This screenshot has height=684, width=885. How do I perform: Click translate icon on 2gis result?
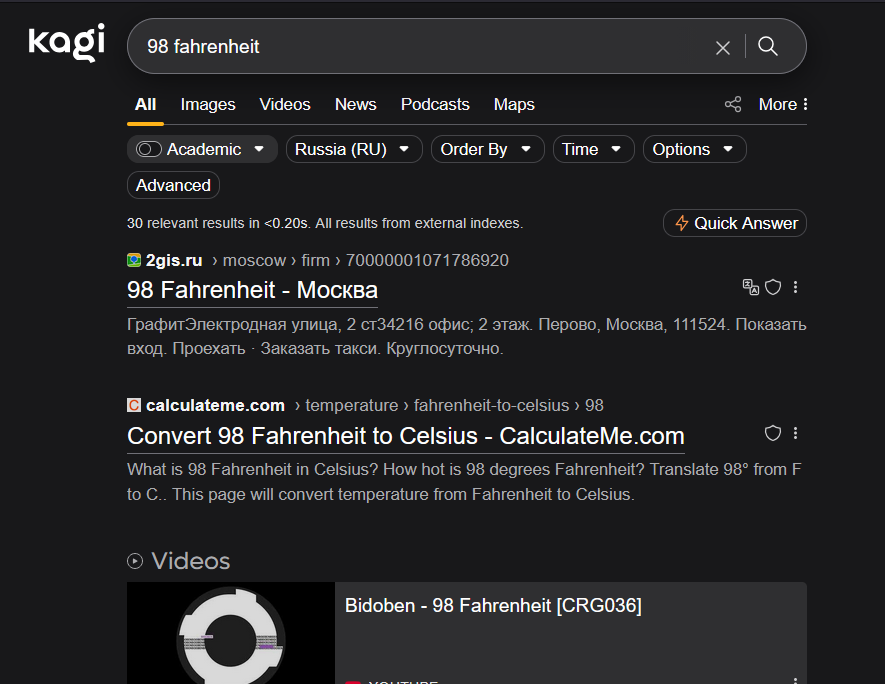(750, 287)
